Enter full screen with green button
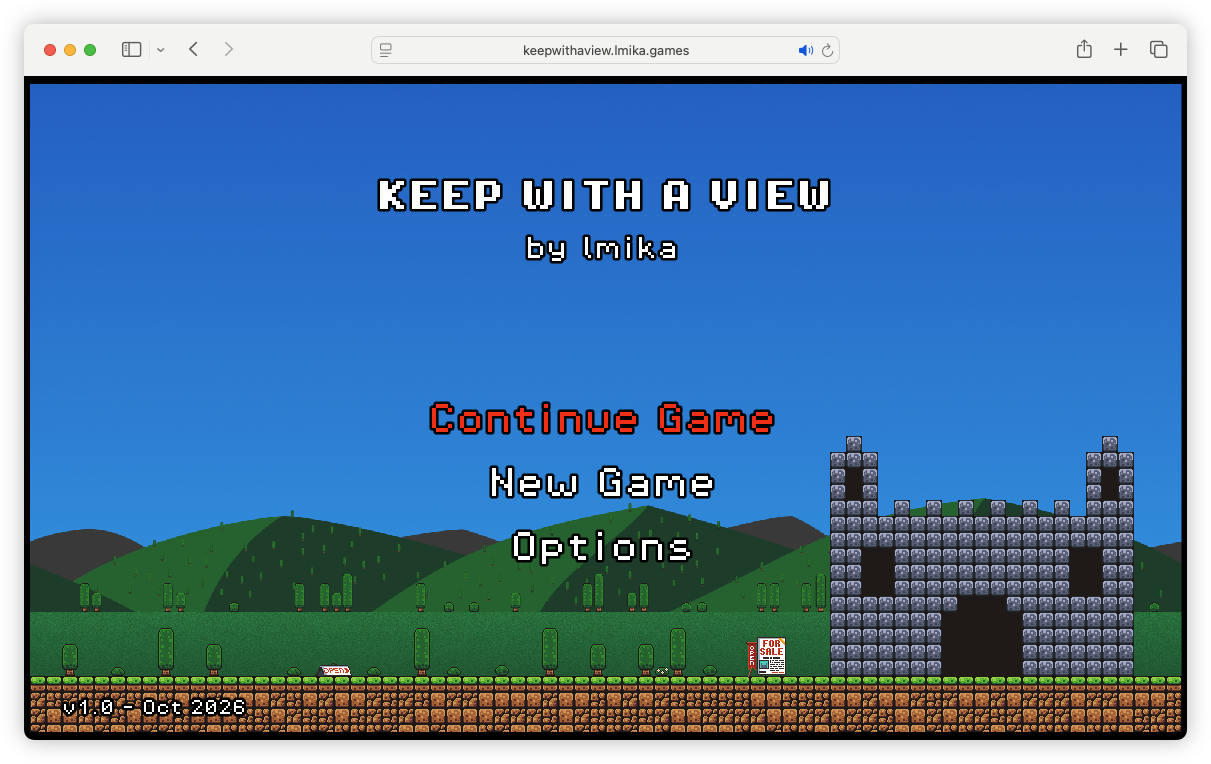 pyautogui.click(x=90, y=50)
